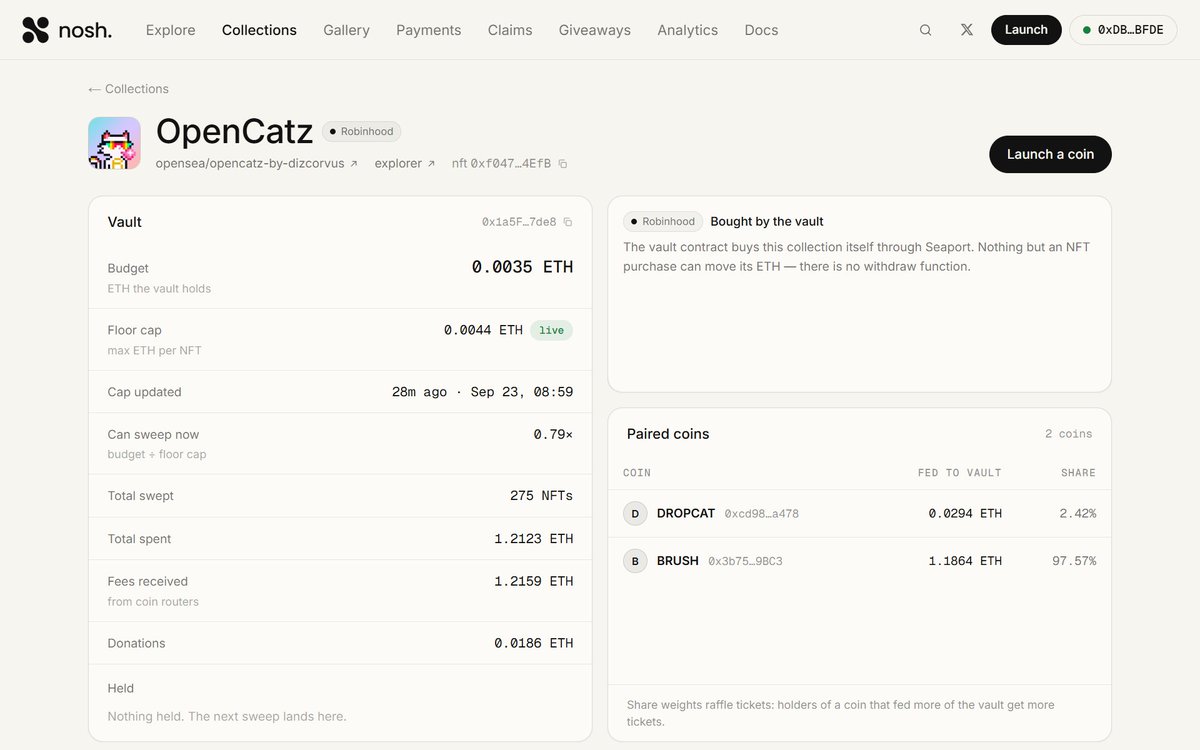Click the Paired coins heading
The width and height of the screenshot is (1200, 750).
668,434
